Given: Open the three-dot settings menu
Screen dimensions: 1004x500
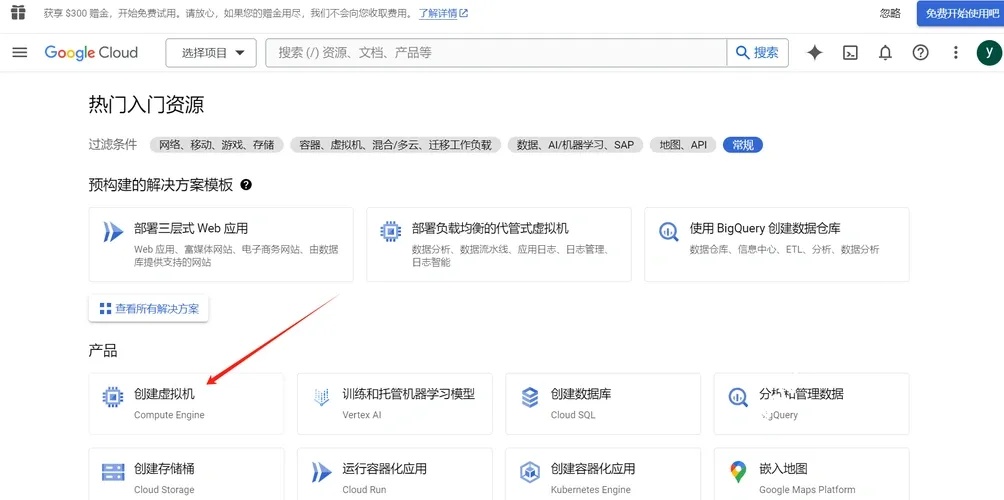Looking at the screenshot, I should (955, 52).
